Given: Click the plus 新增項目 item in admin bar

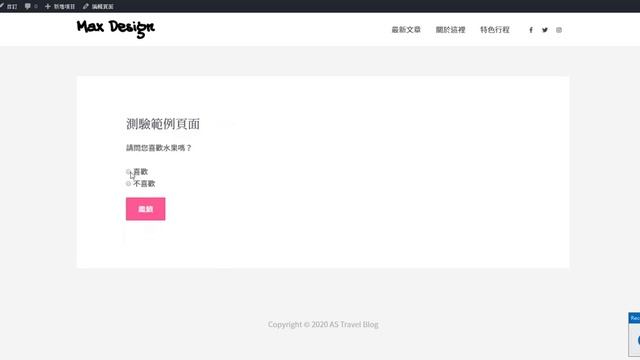Looking at the screenshot, I should (x=60, y=6).
